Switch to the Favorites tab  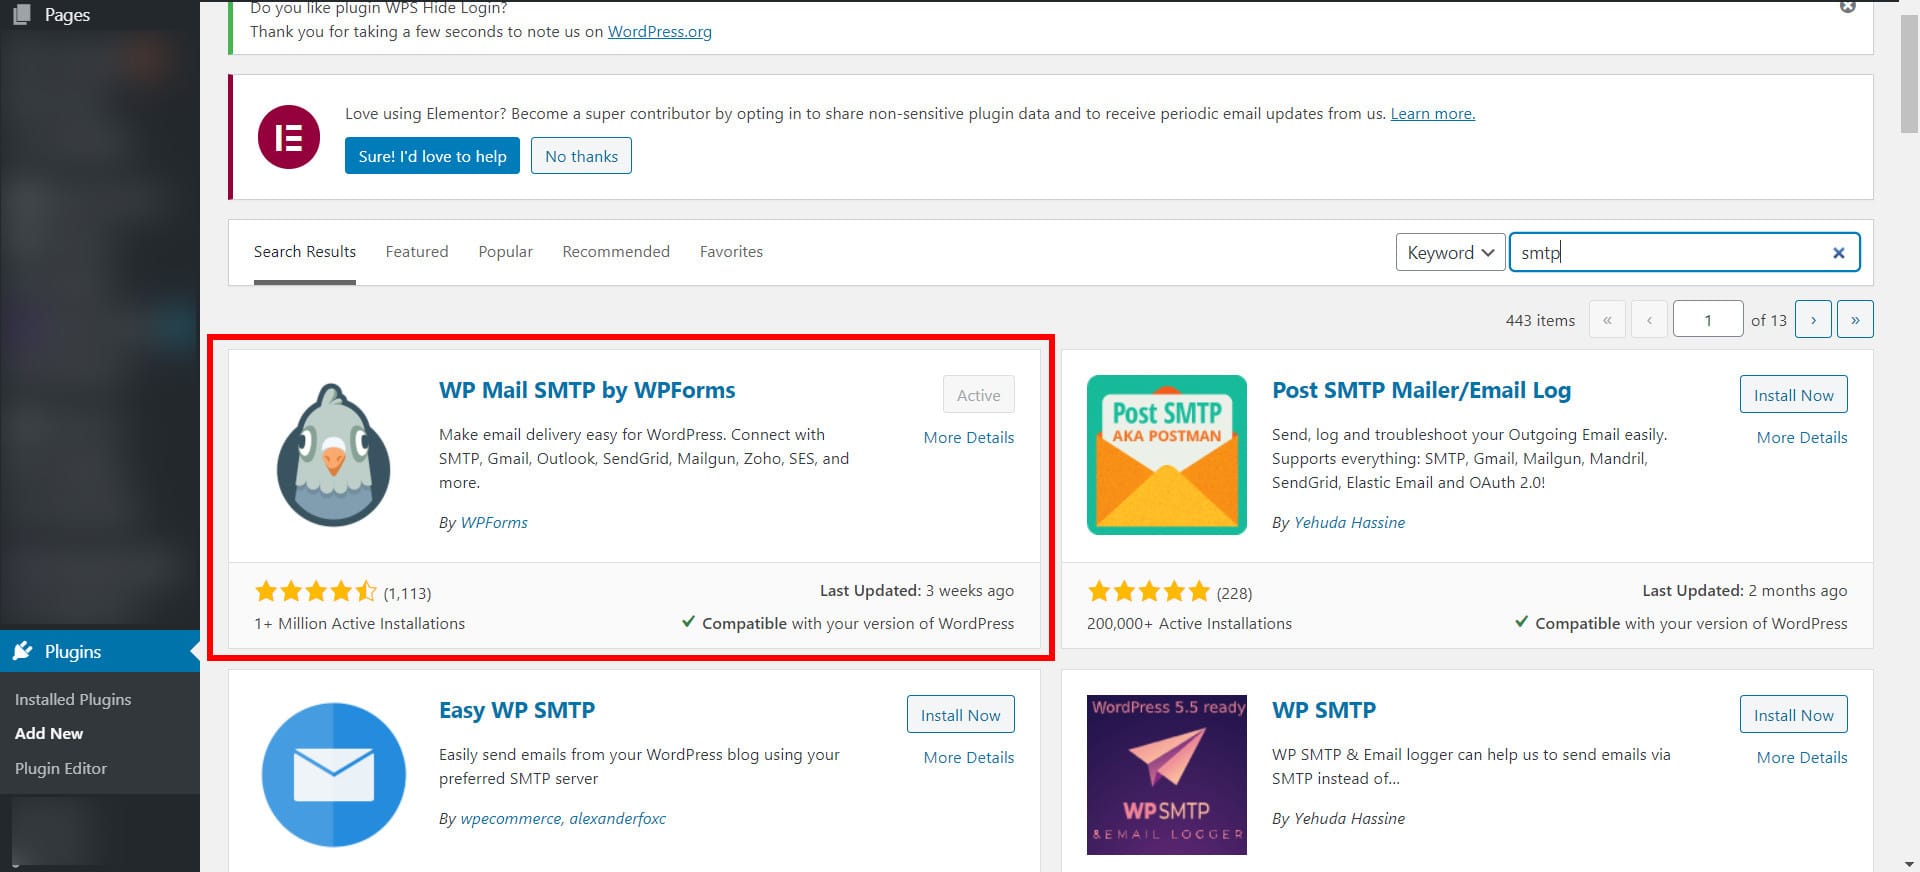[x=731, y=252]
